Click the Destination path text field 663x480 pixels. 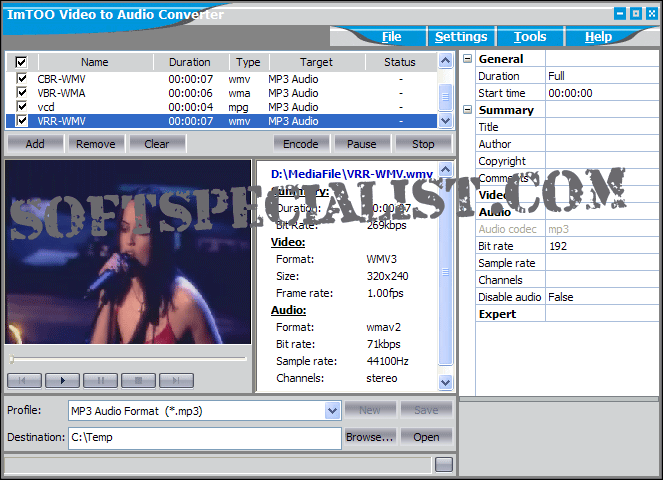coord(203,437)
